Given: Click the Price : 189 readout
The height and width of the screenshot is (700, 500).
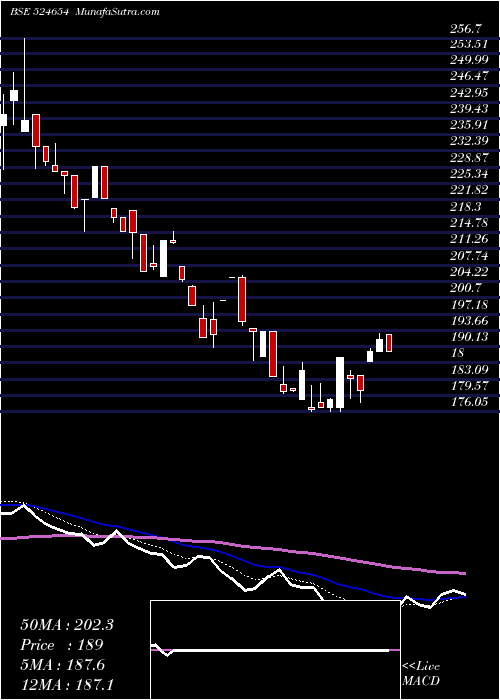Looking at the screenshot, I should click(62, 645).
